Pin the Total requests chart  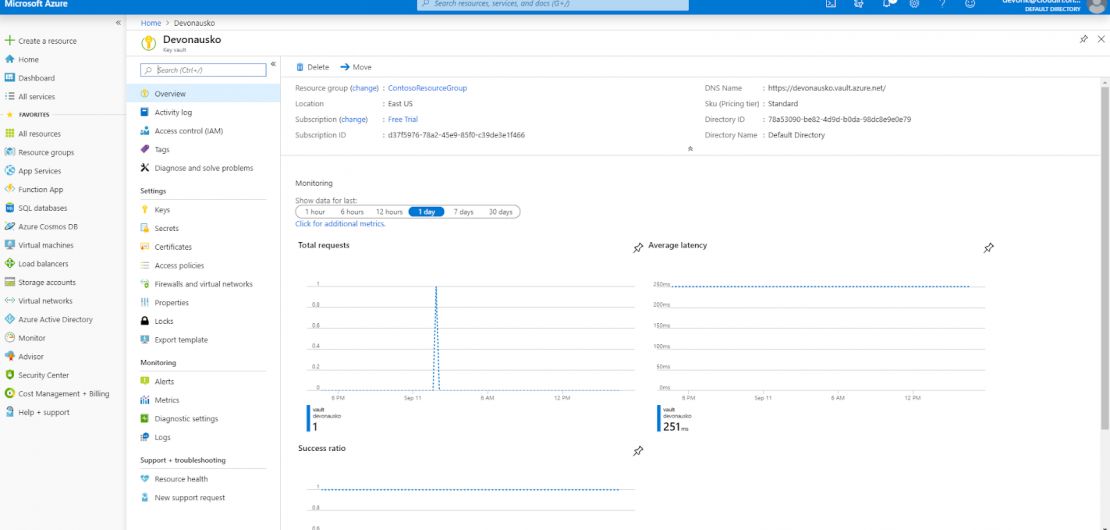click(x=638, y=248)
